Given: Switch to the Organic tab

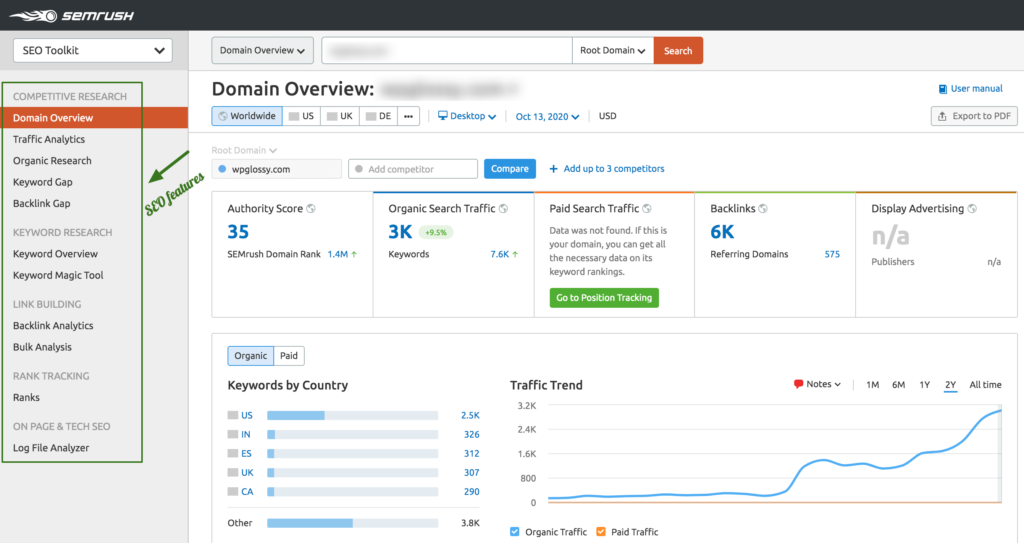Looking at the screenshot, I should (x=251, y=355).
